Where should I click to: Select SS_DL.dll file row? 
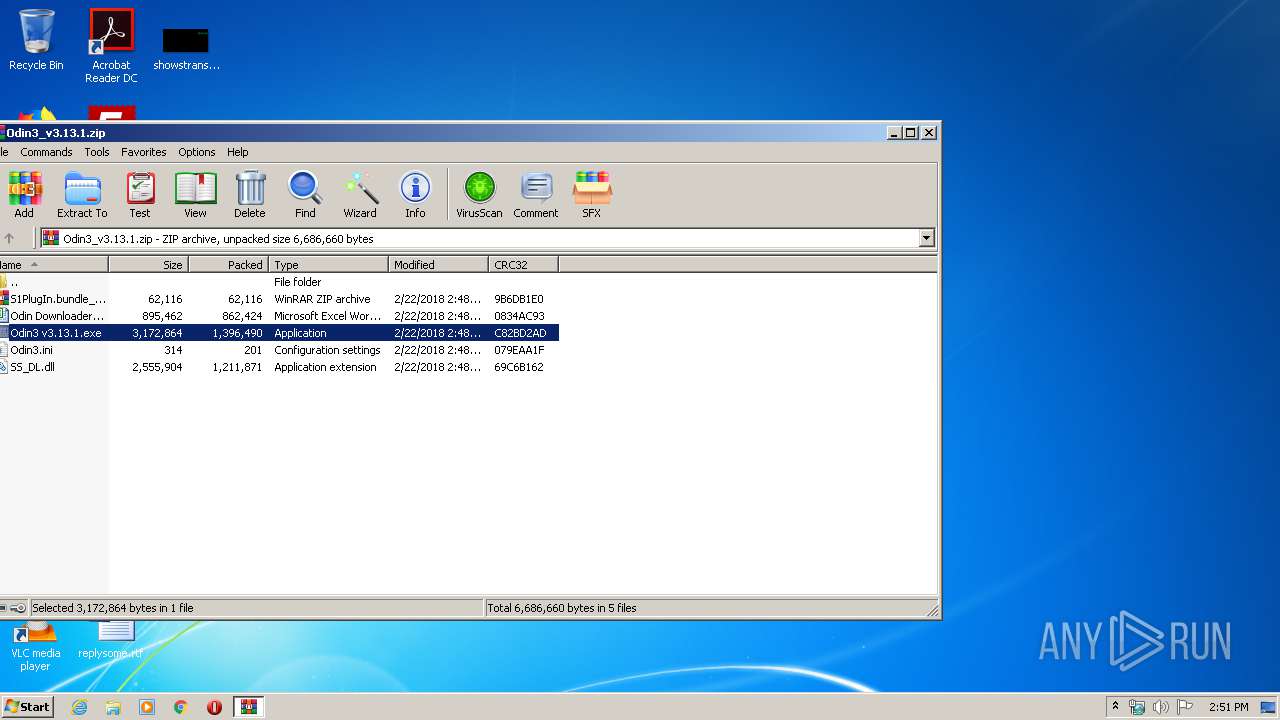279,367
